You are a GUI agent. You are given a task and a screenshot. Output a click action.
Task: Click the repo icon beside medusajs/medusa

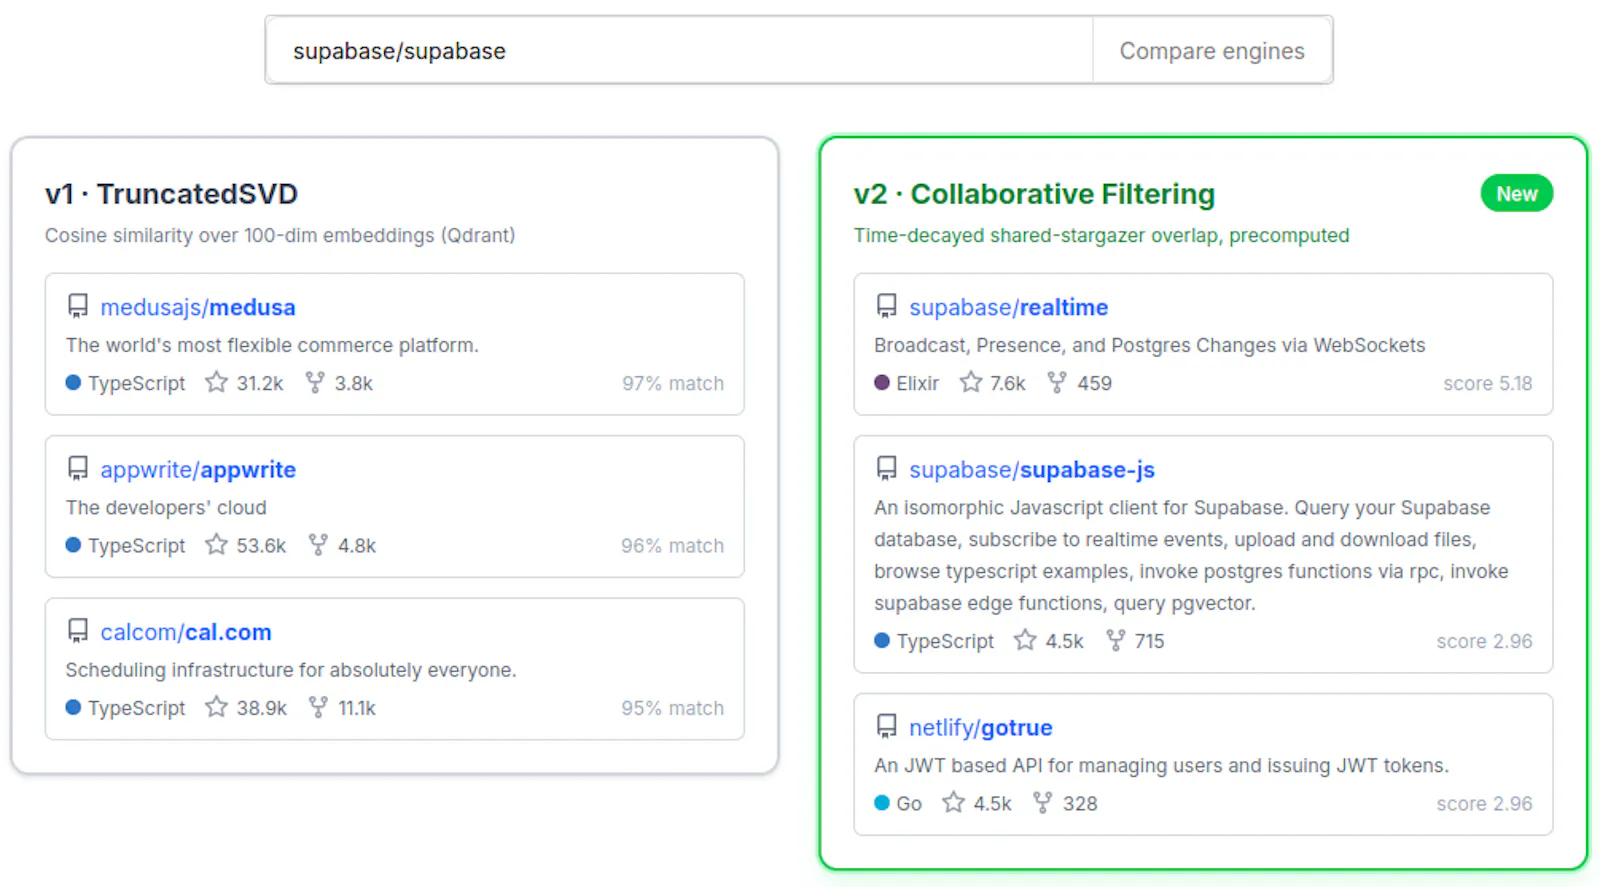pyautogui.click(x=78, y=306)
